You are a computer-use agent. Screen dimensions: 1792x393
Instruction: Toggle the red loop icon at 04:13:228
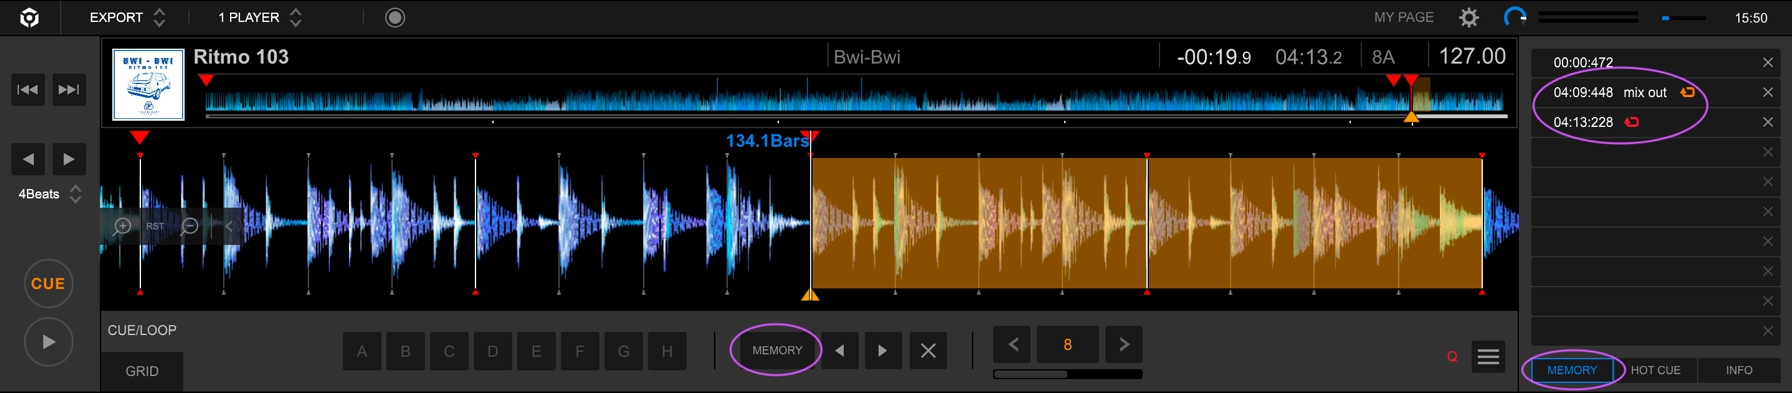tap(1632, 122)
